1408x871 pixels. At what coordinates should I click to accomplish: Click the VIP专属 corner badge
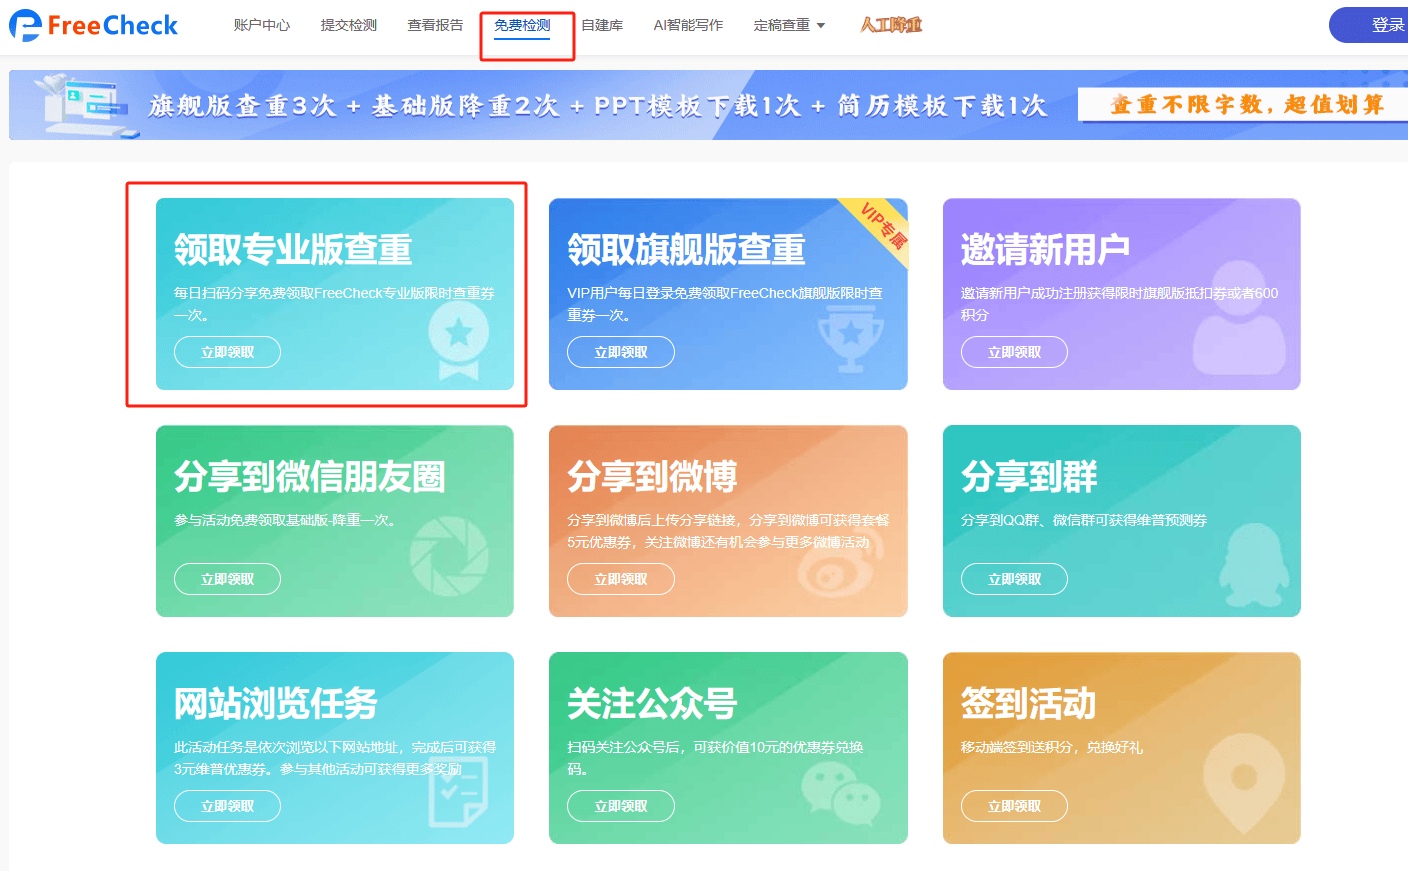click(x=883, y=228)
